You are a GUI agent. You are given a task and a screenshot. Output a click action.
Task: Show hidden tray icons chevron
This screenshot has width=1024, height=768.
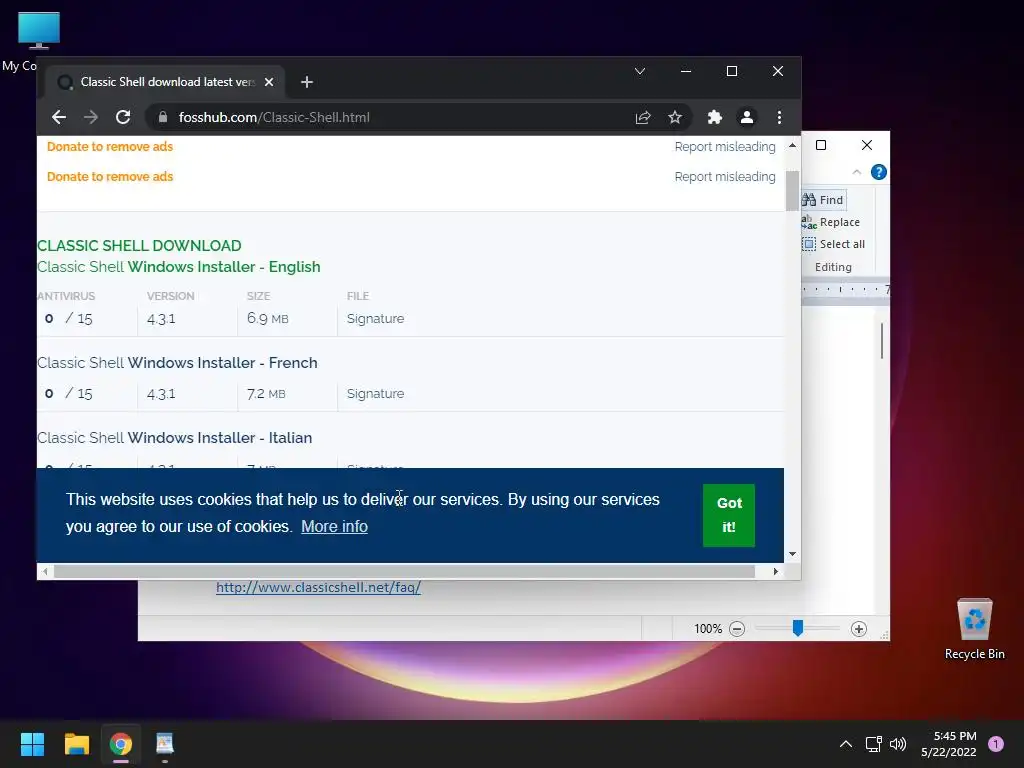coord(846,744)
